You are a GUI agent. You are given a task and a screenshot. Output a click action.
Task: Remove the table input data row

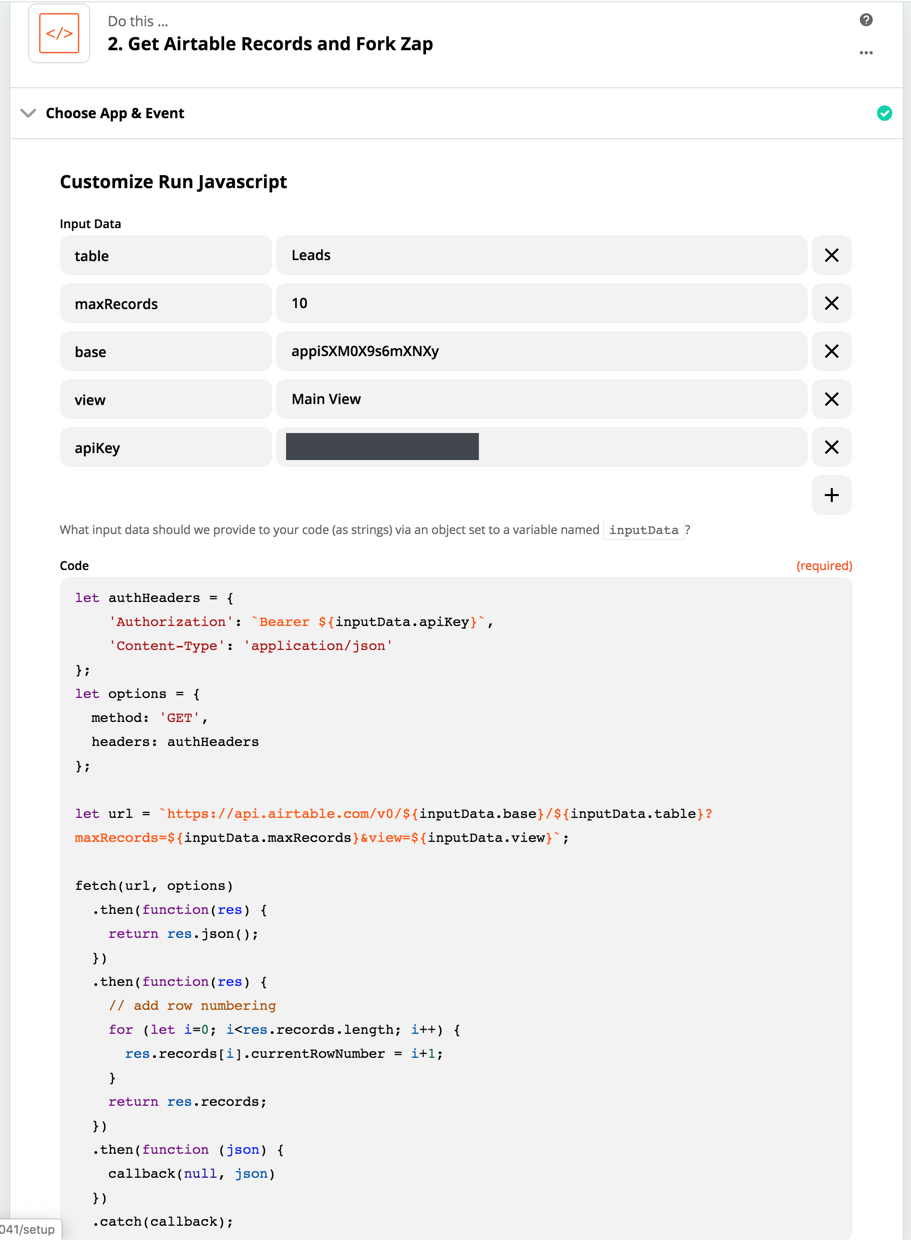pos(831,255)
